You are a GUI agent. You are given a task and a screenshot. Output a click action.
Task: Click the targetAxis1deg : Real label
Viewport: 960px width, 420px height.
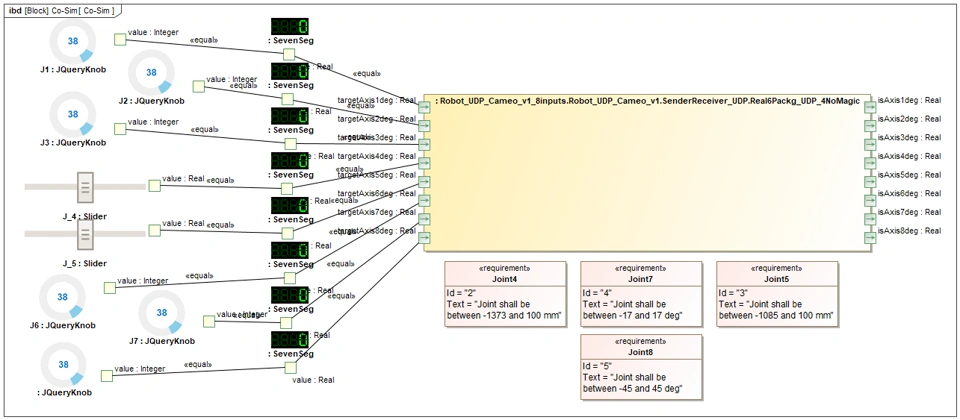(x=377, y=100)
